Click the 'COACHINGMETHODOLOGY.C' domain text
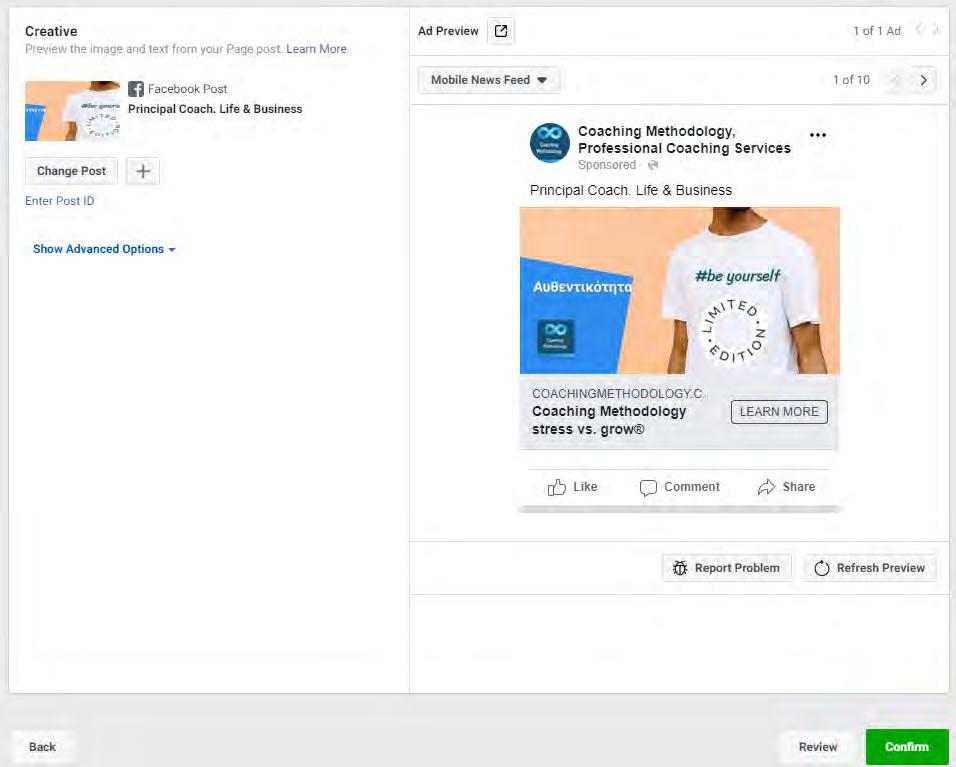Viewport: 956px width, 767px height. (617, 394)
